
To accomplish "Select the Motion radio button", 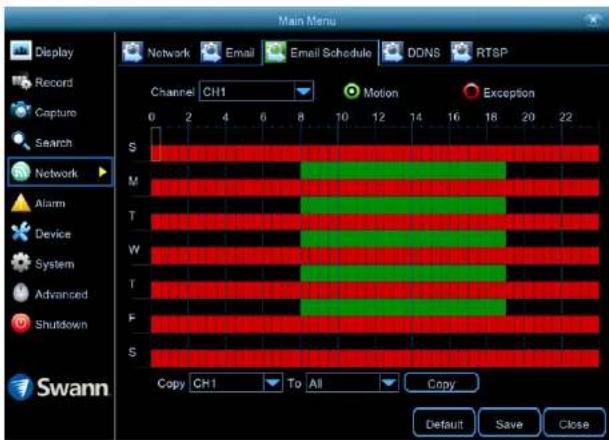I will (x=351, y=92).
